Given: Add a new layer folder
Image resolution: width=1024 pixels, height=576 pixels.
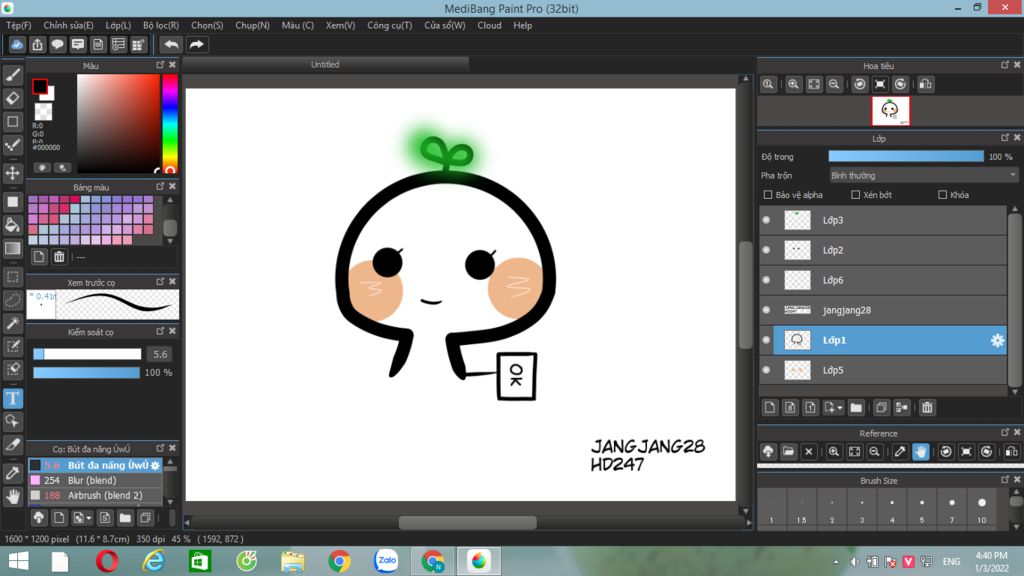Looking at the screenshot, I should click(856, 408).
